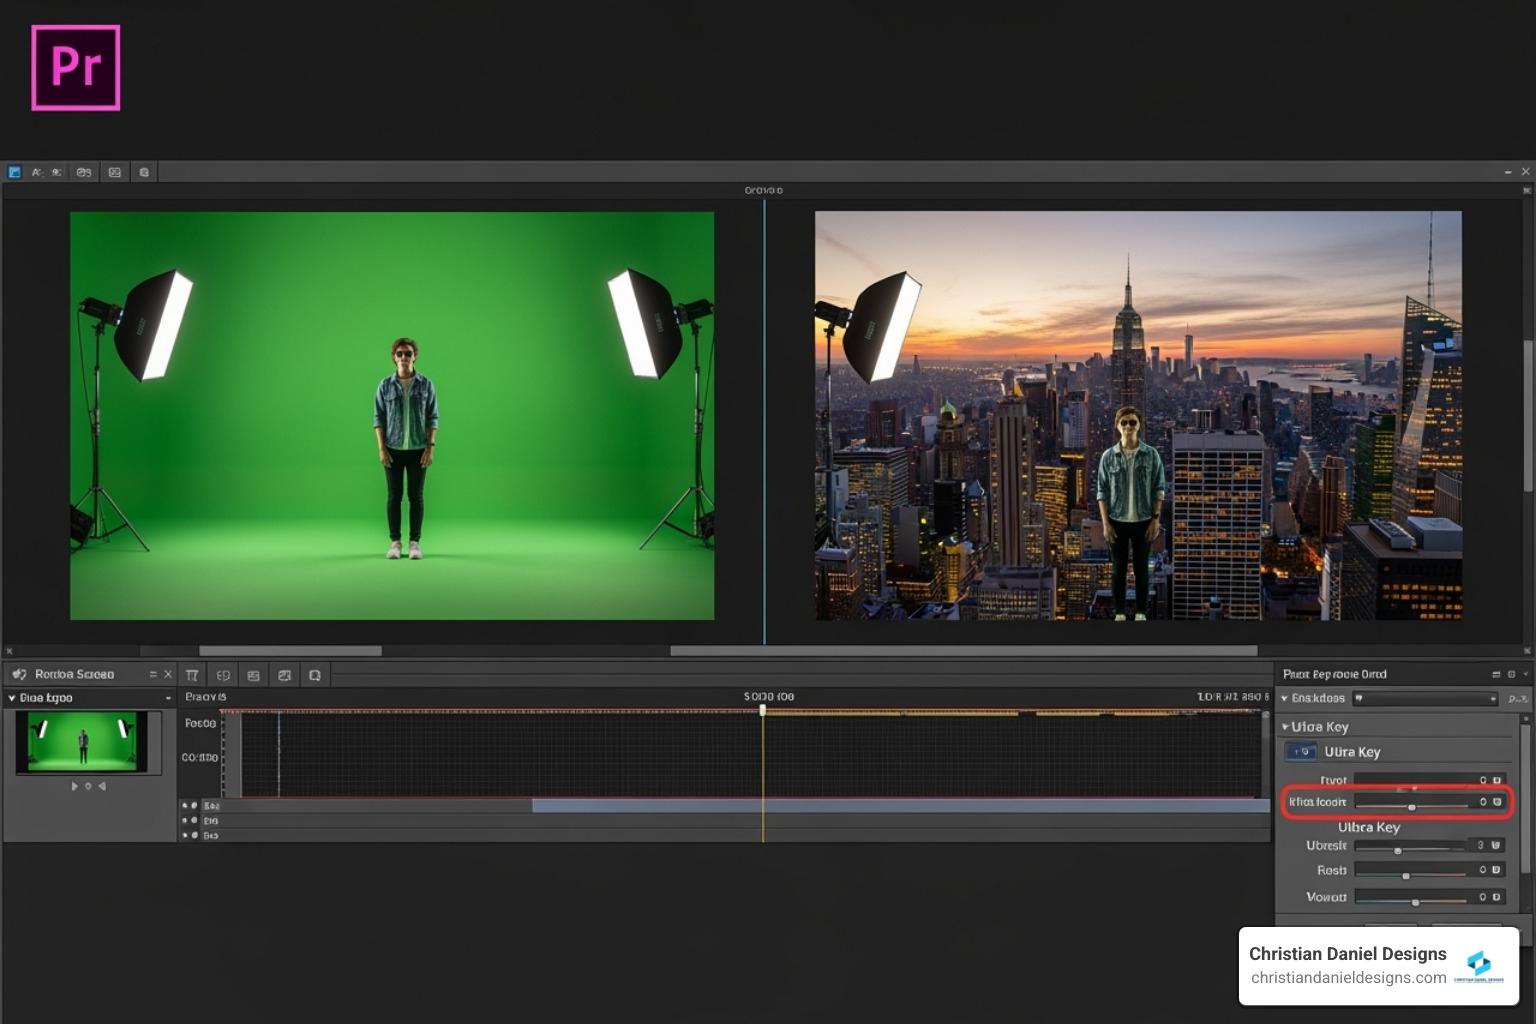
Task: Click the rightmost icon in the top toolbar
Action: [x=144, y=172]
